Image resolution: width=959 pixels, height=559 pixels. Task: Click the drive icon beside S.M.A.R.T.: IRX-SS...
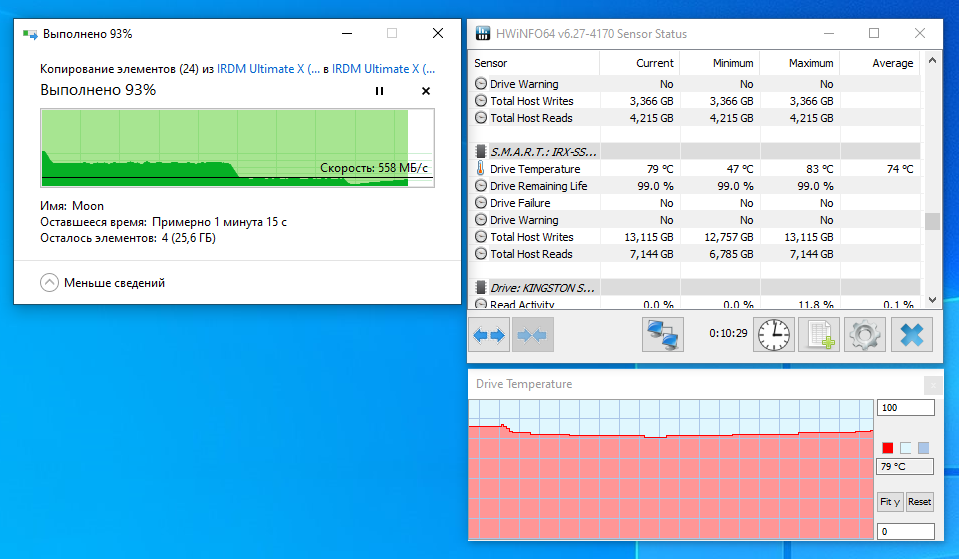(481, 152)
